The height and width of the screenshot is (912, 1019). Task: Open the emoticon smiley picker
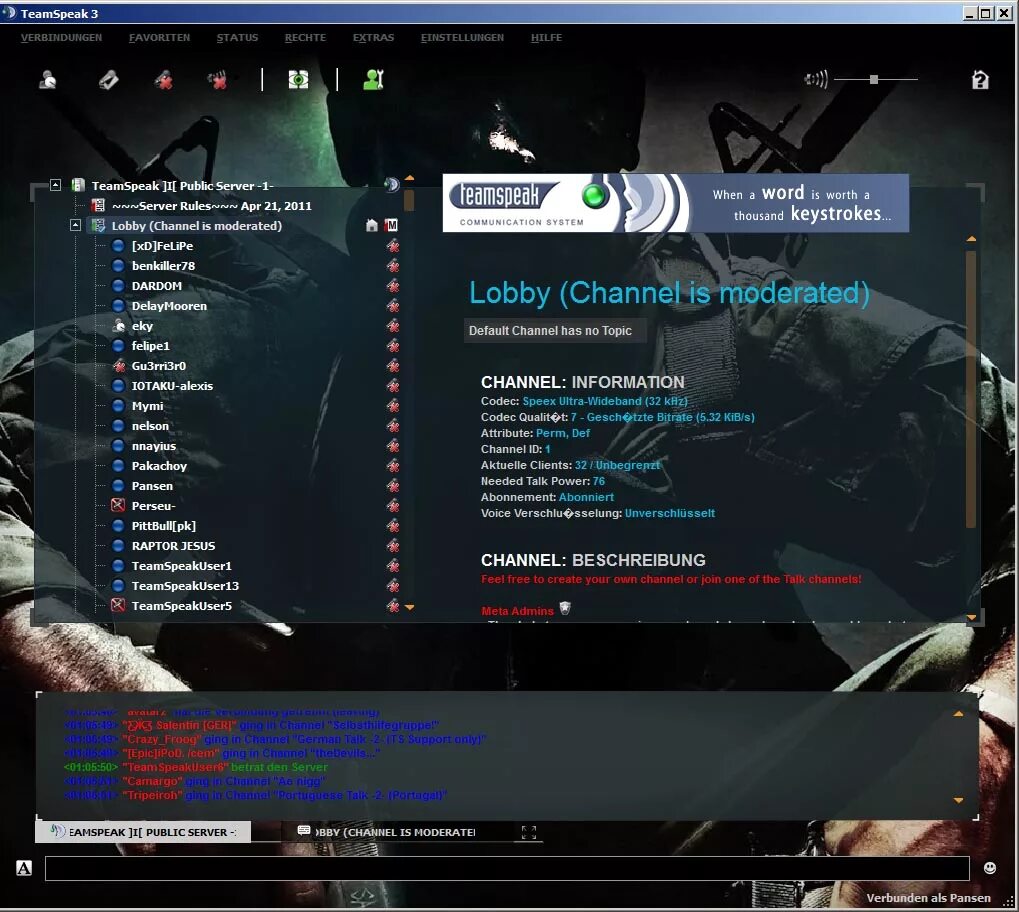click(x=990, y=868)
